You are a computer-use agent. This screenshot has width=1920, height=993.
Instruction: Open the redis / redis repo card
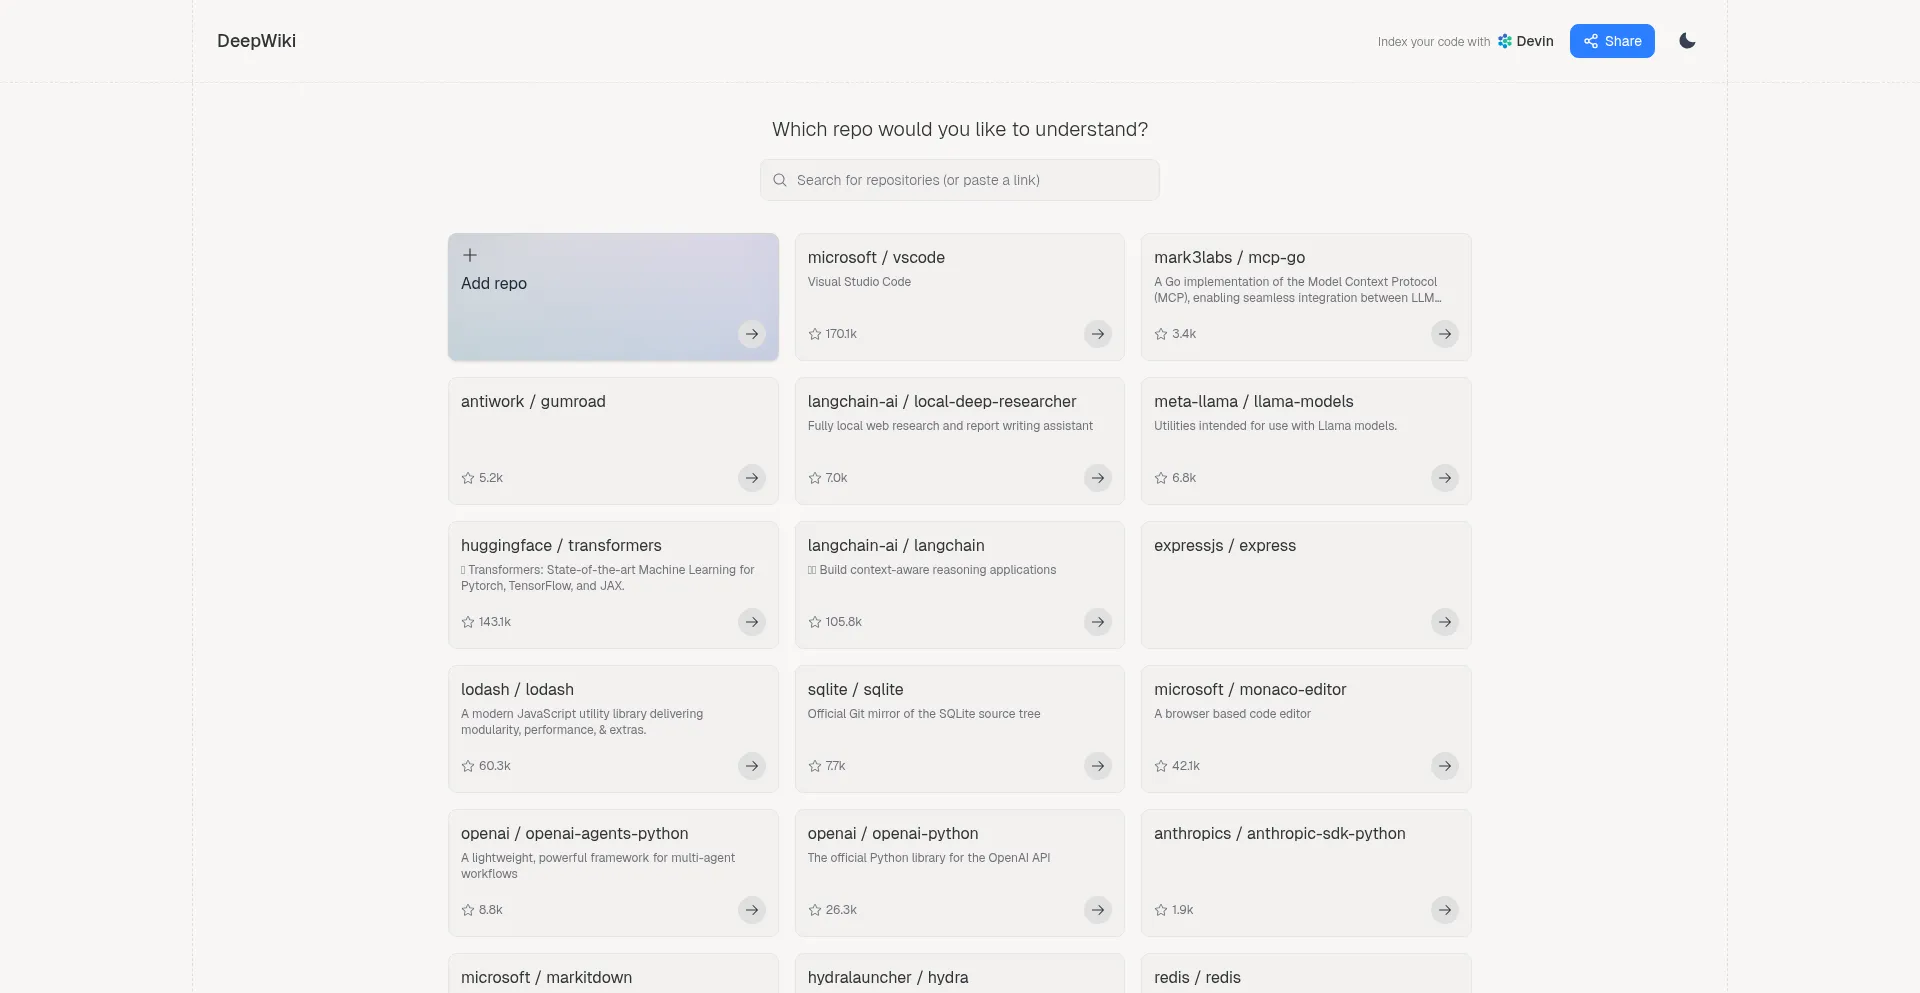coord(1305,975)
